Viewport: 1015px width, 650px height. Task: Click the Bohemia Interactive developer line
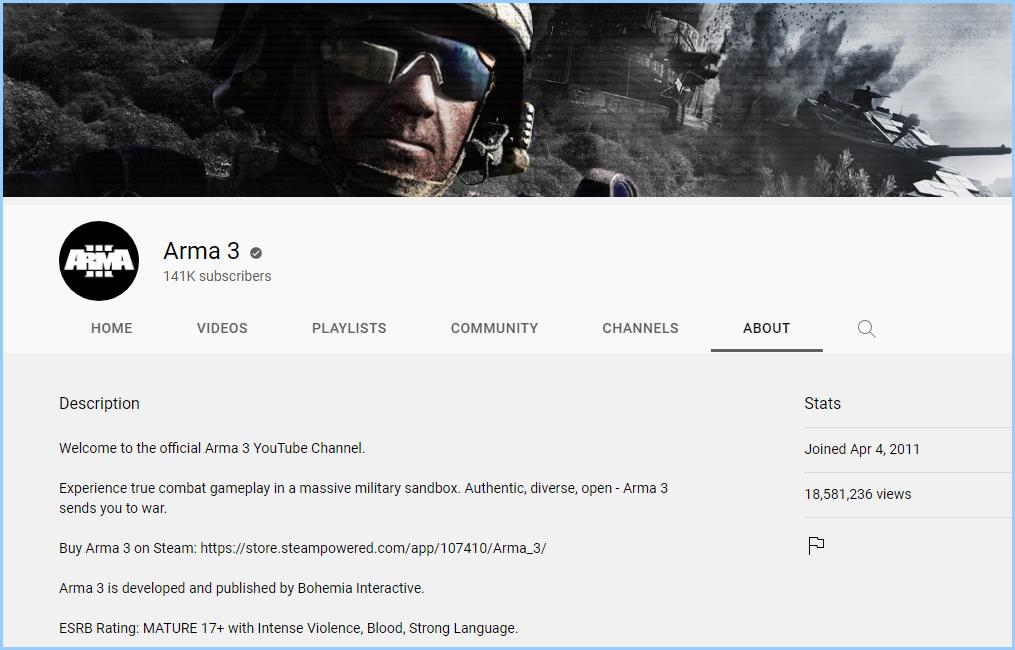pos(241,588)
